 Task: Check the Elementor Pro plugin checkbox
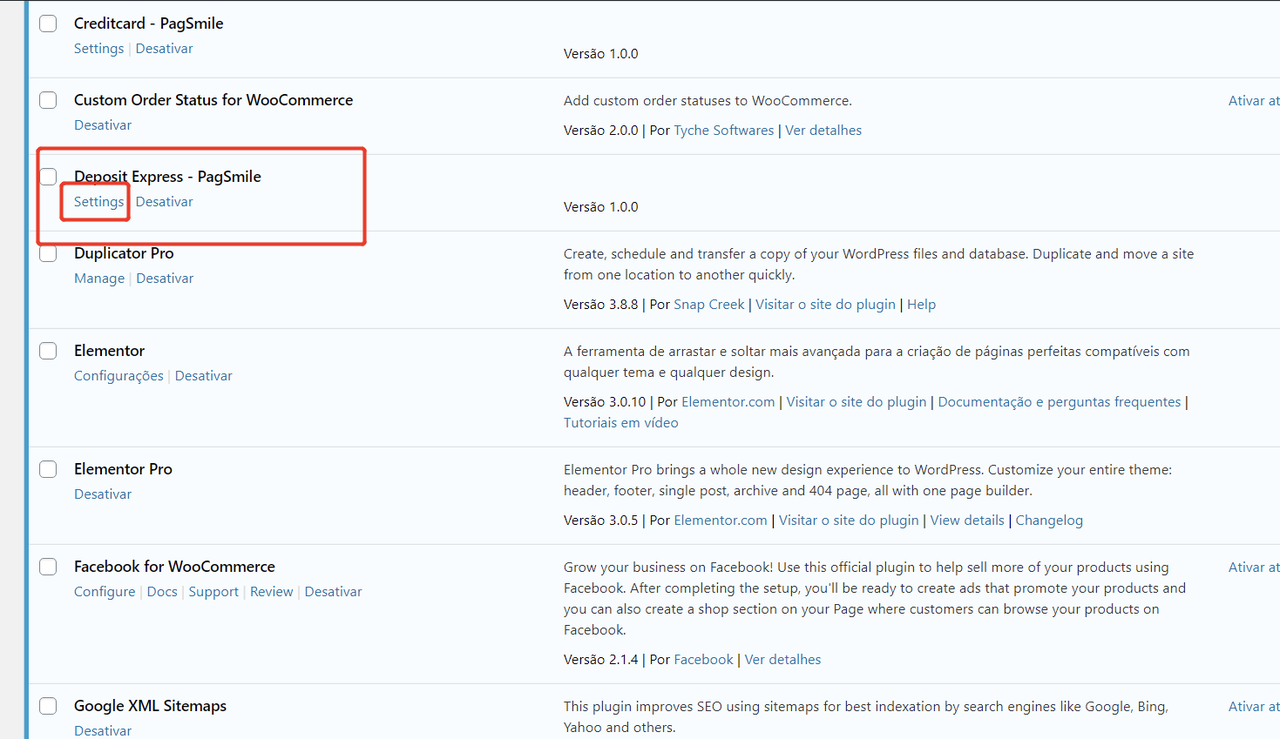click(48, 469)
